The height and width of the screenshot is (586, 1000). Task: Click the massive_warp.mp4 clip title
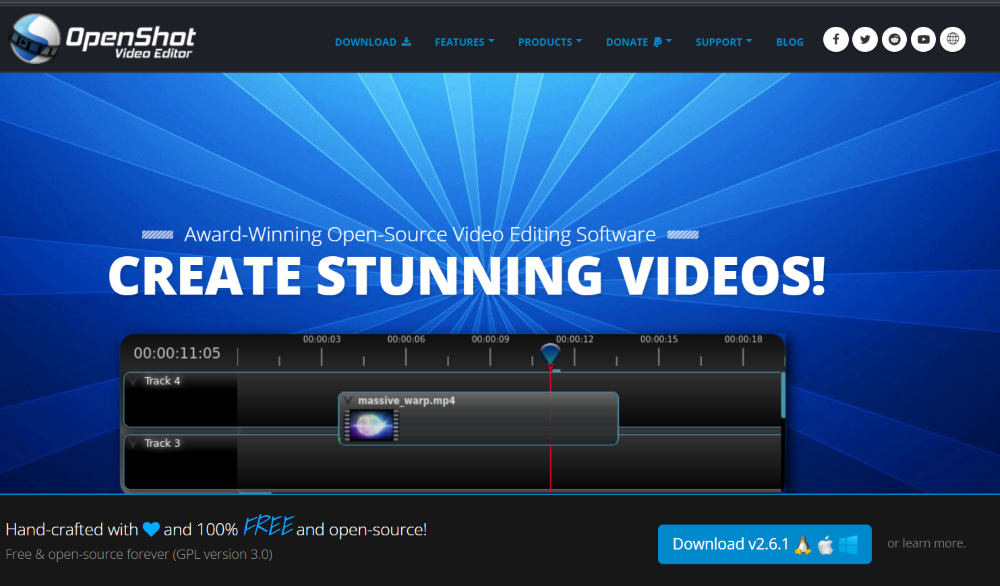click(406, 400)
